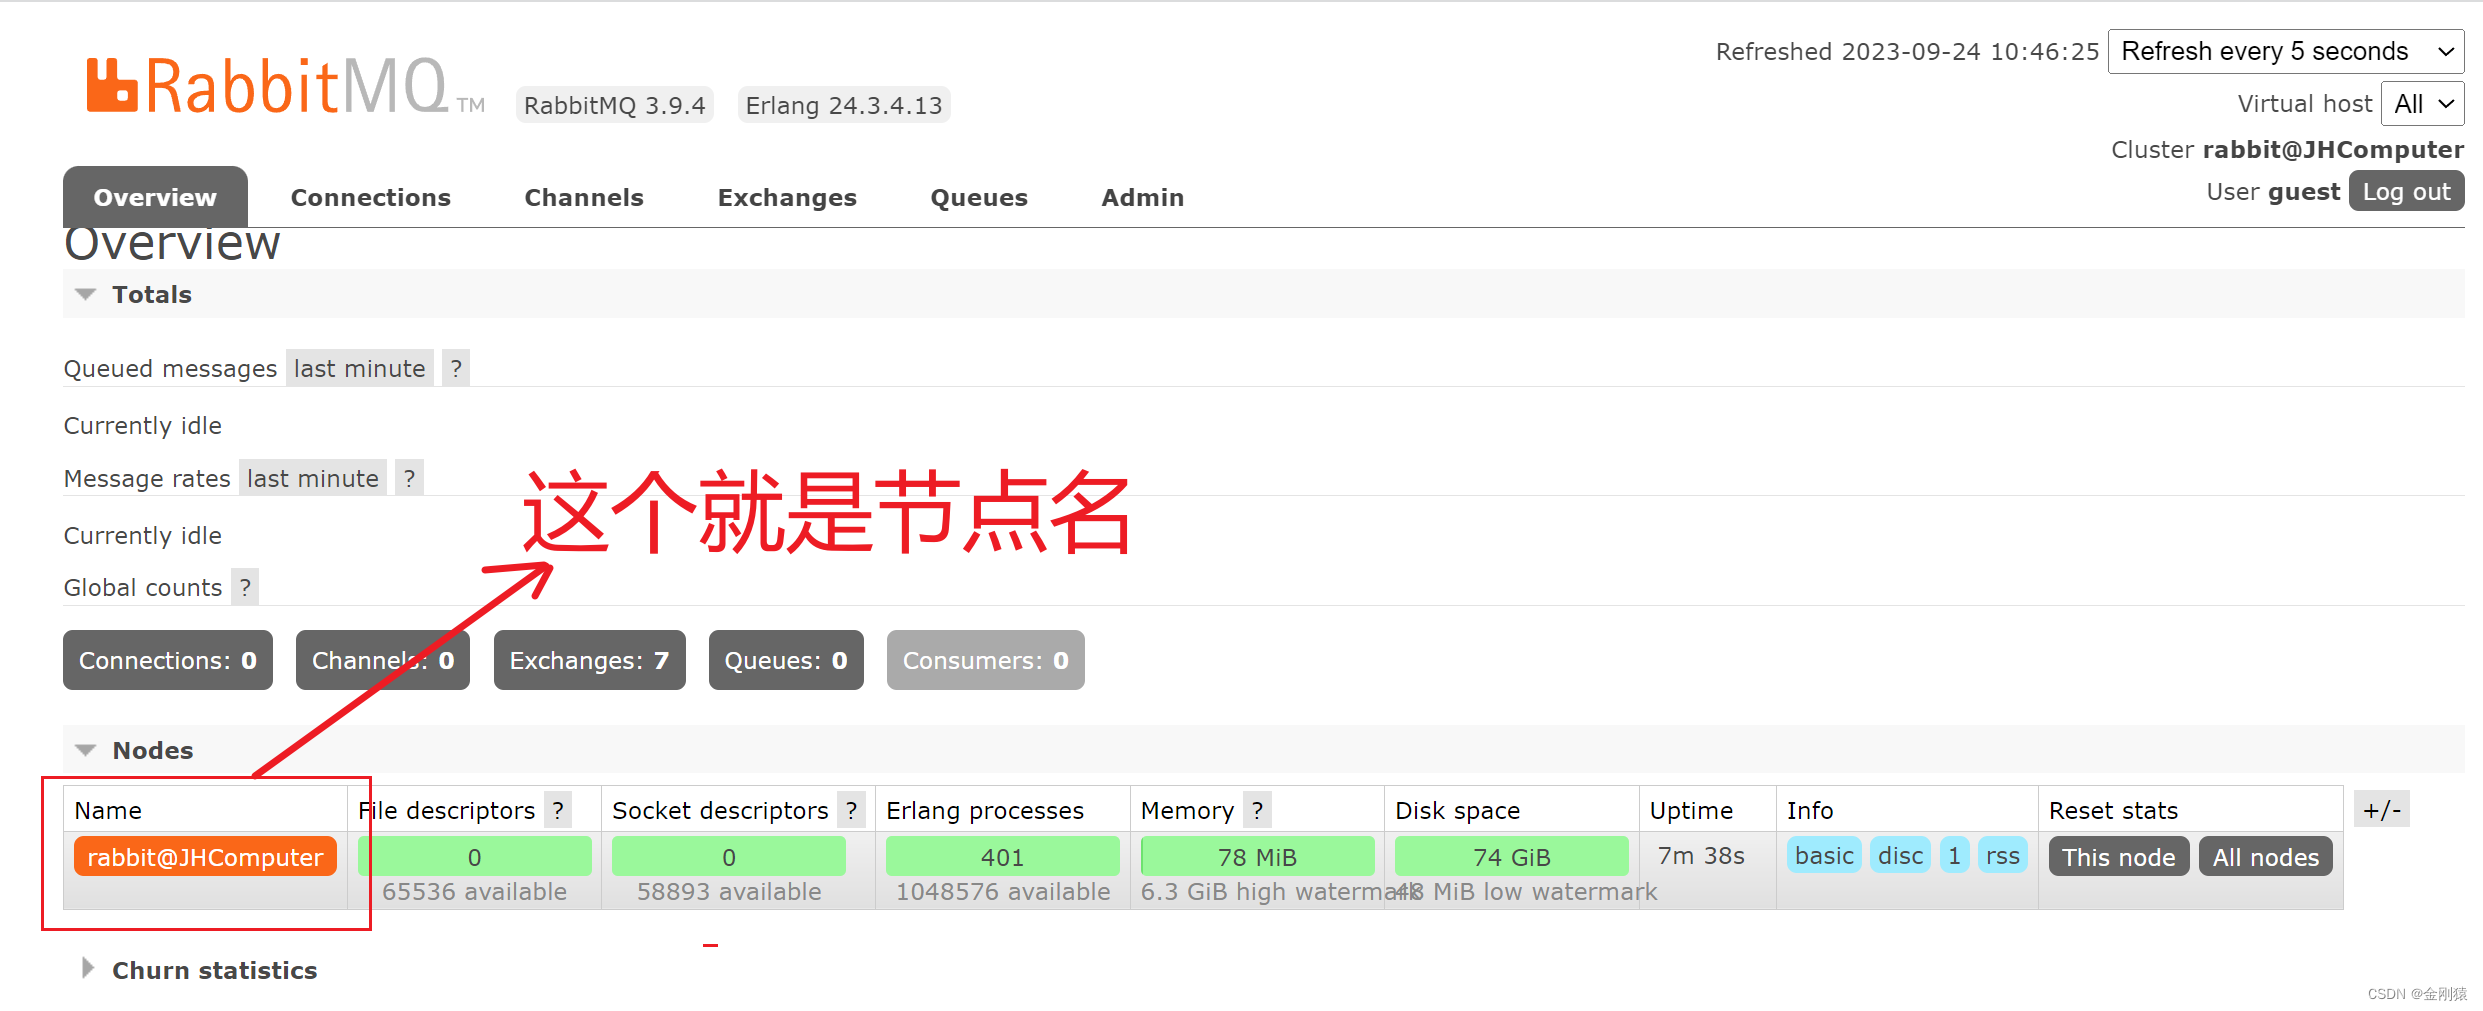
Task: Reset stats for All nodes
Action: (2266, 857)
